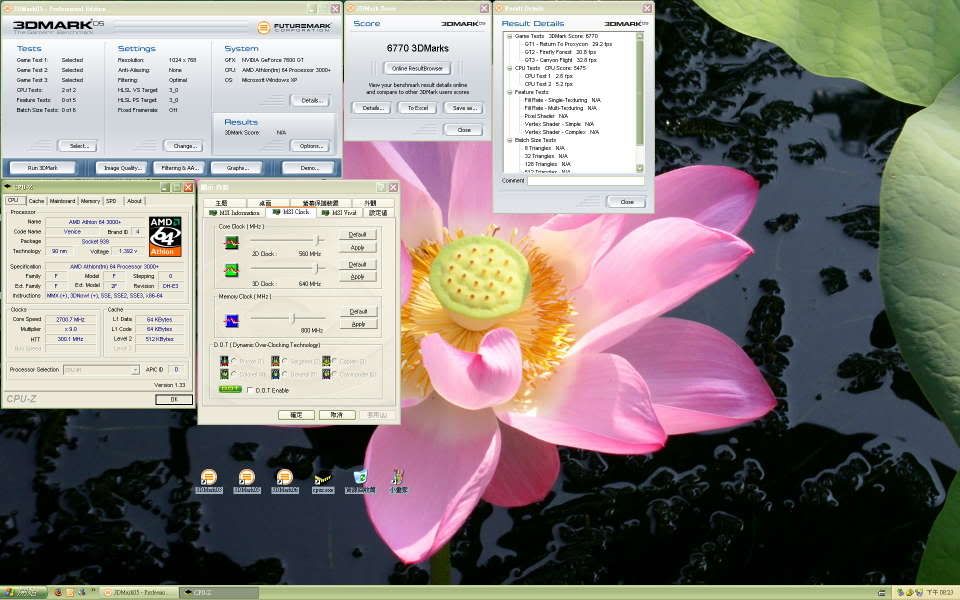Click the 2D core clock graph icon

231,242
